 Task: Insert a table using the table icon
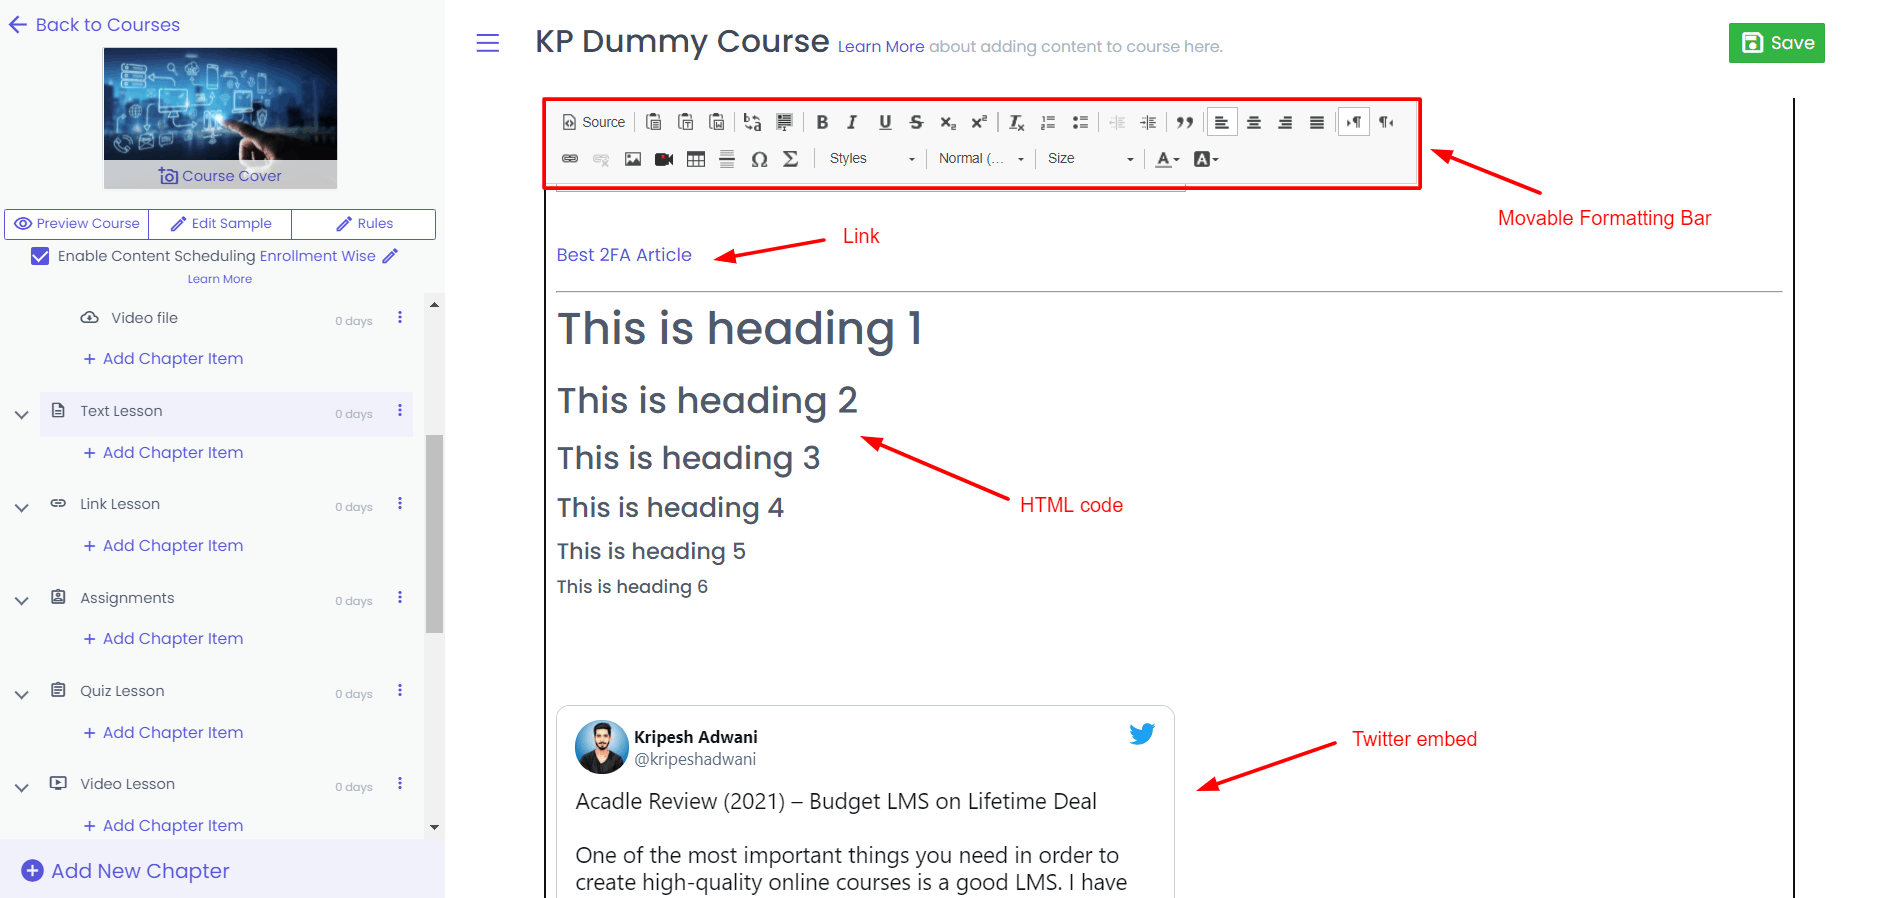click(x=696, y=159)
